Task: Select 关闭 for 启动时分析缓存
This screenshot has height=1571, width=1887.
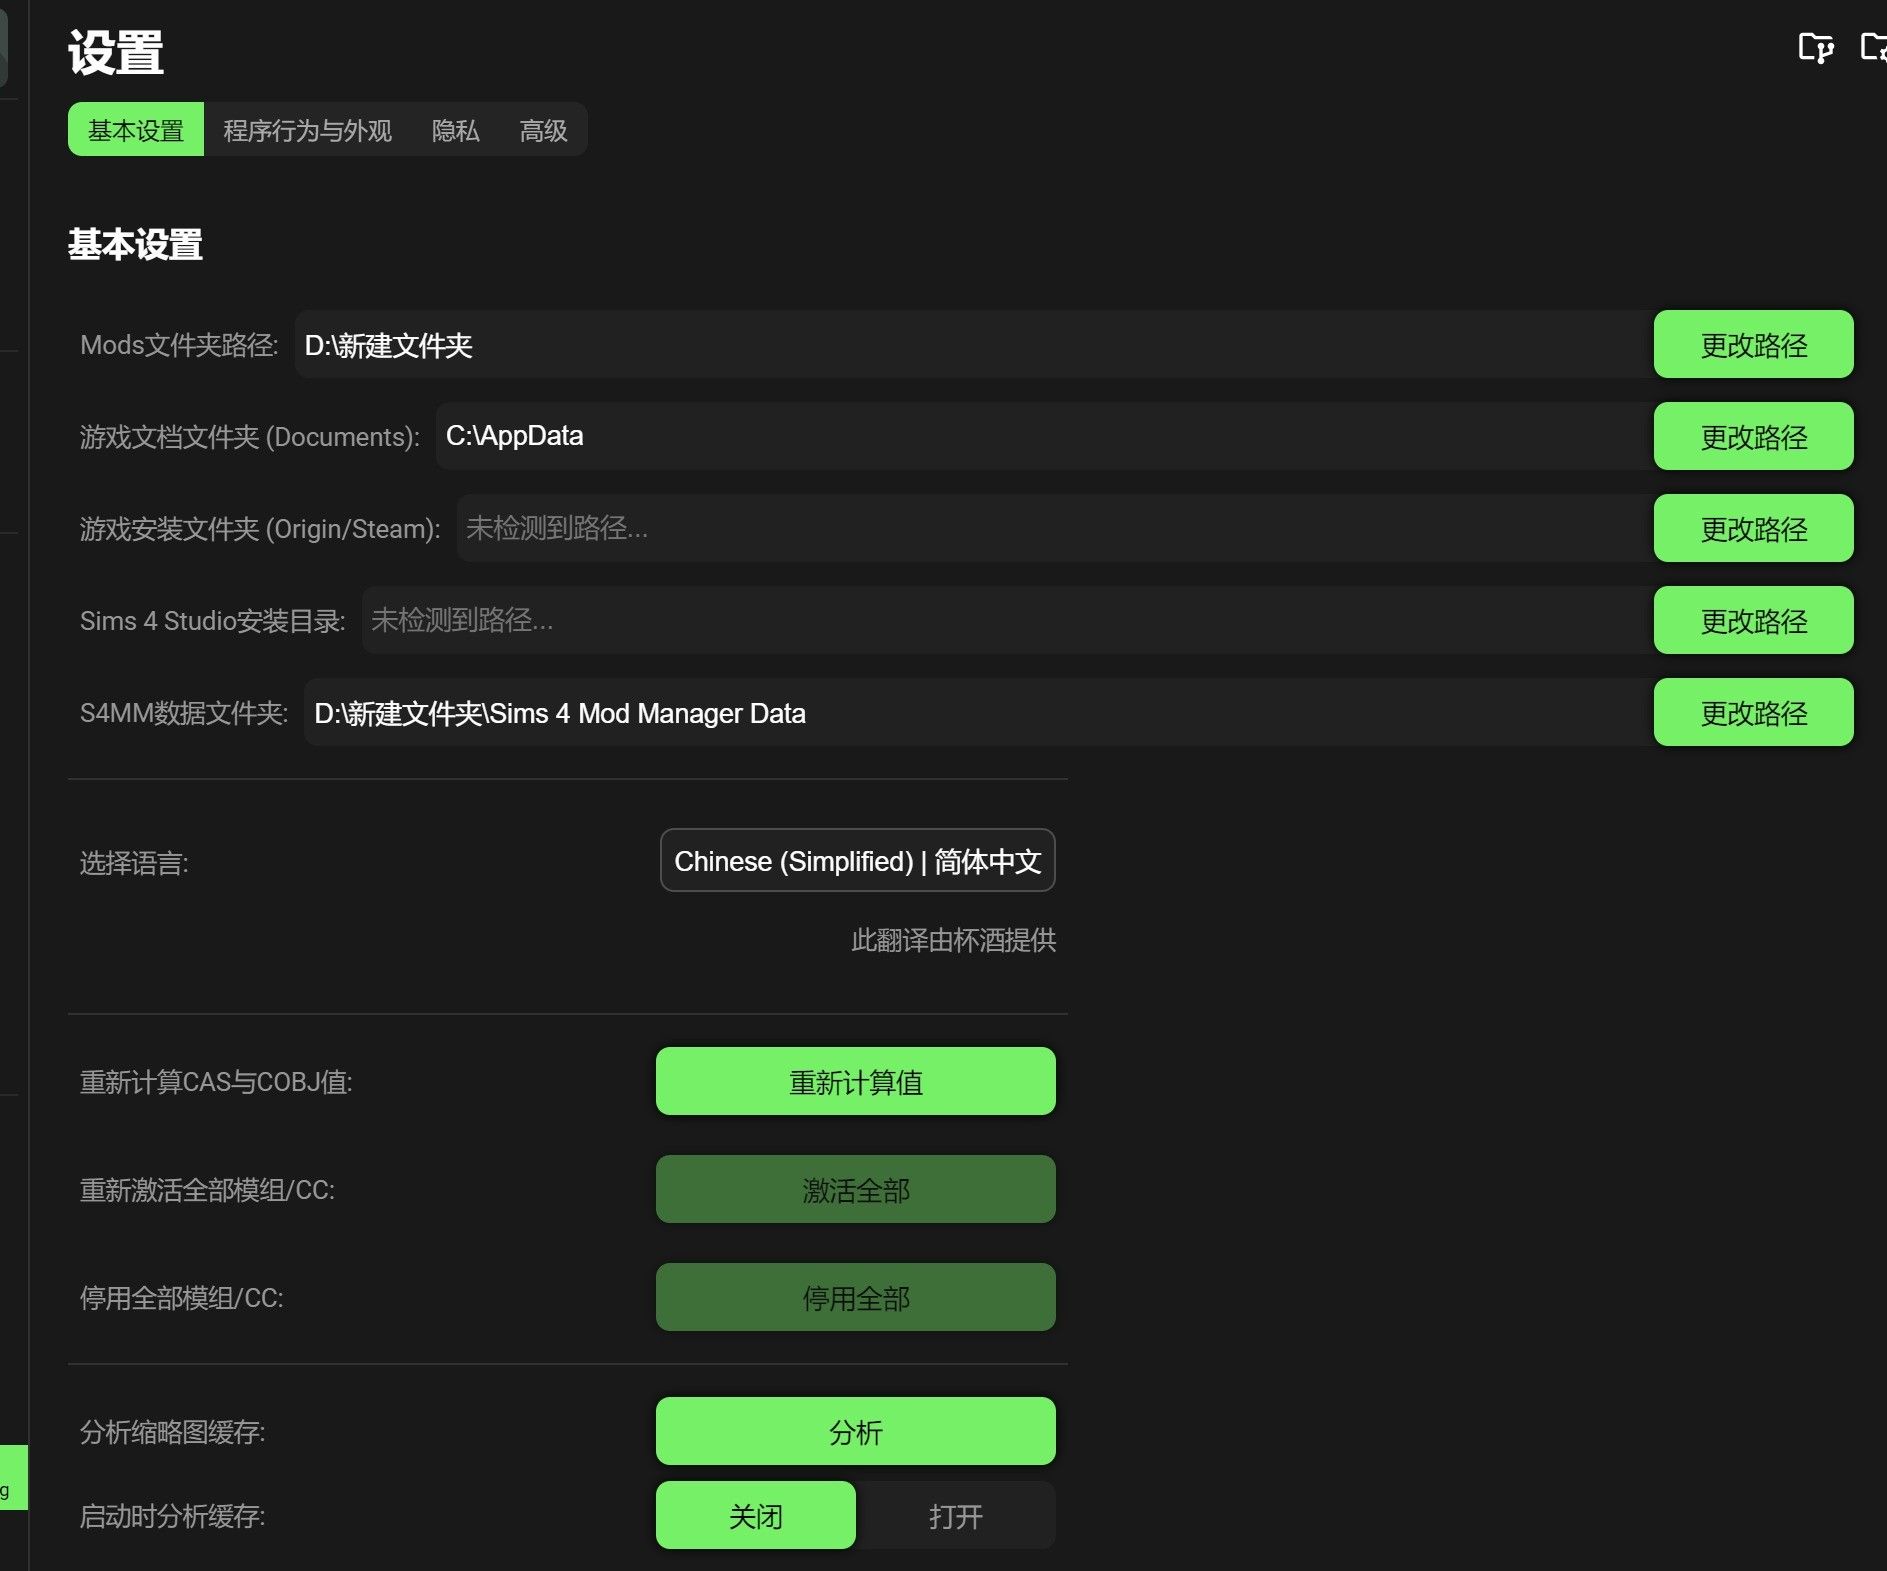Action: (x=755, y=1516)
